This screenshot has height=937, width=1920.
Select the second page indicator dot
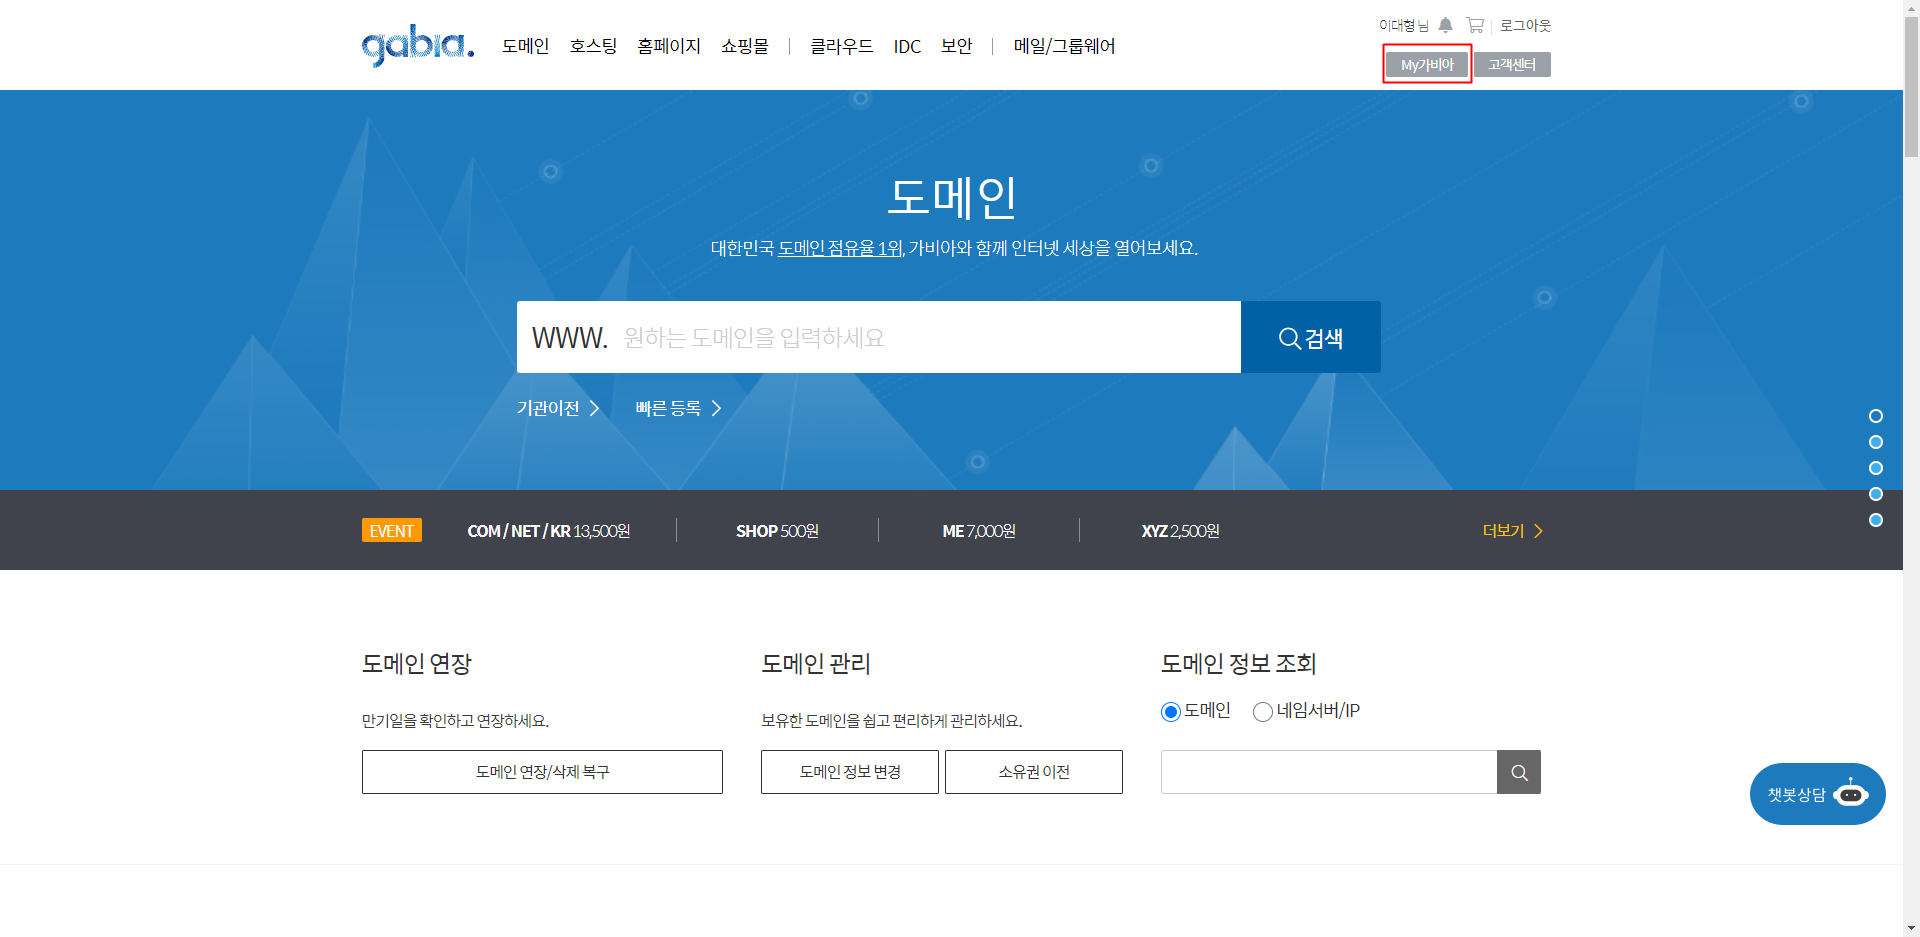click(x=1876, y=442)
